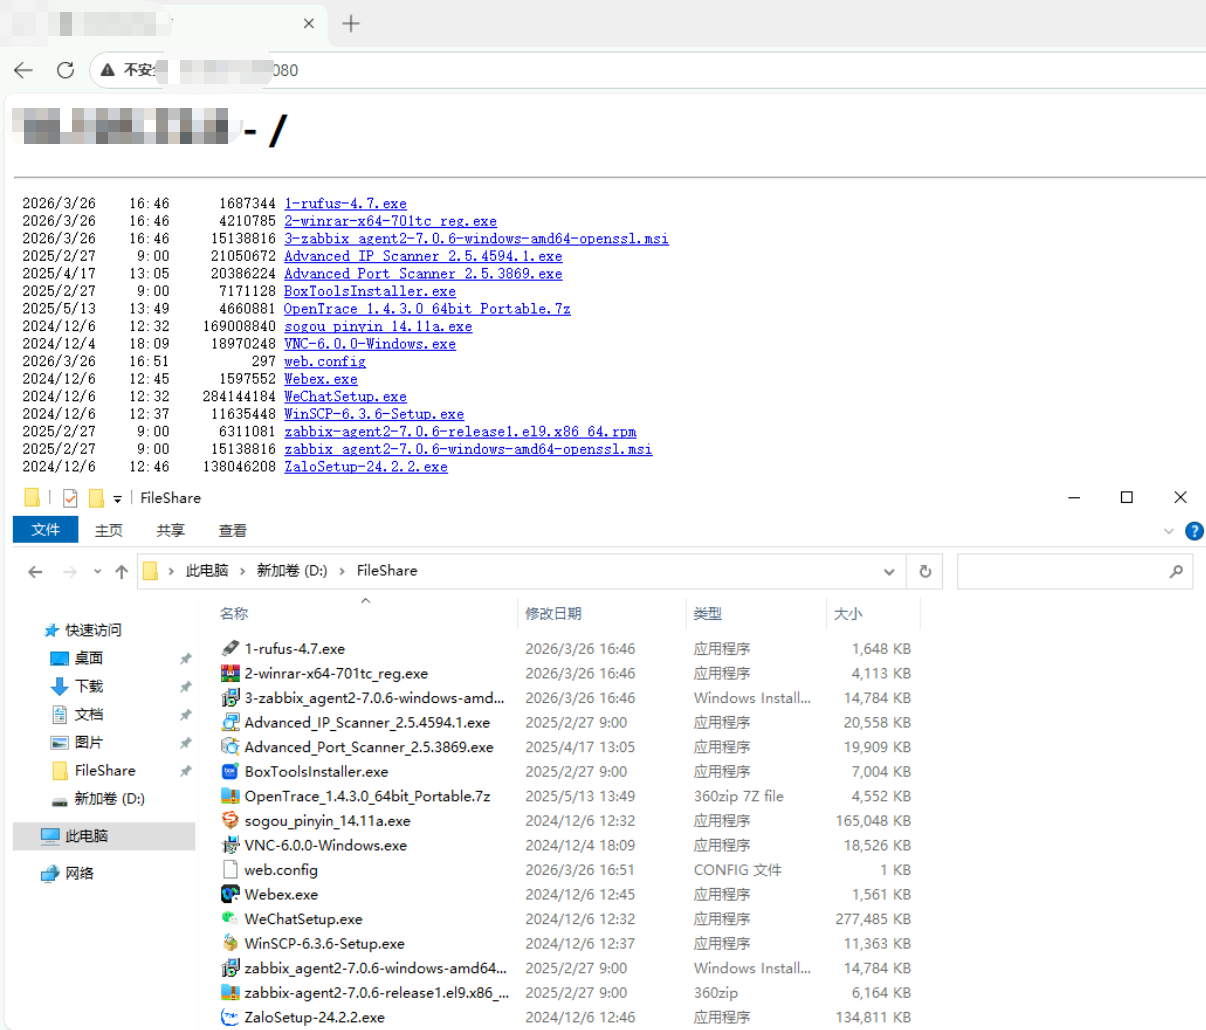
Task: Open the 文件 ribbon tab in Explorer
Action: point(45,530)
